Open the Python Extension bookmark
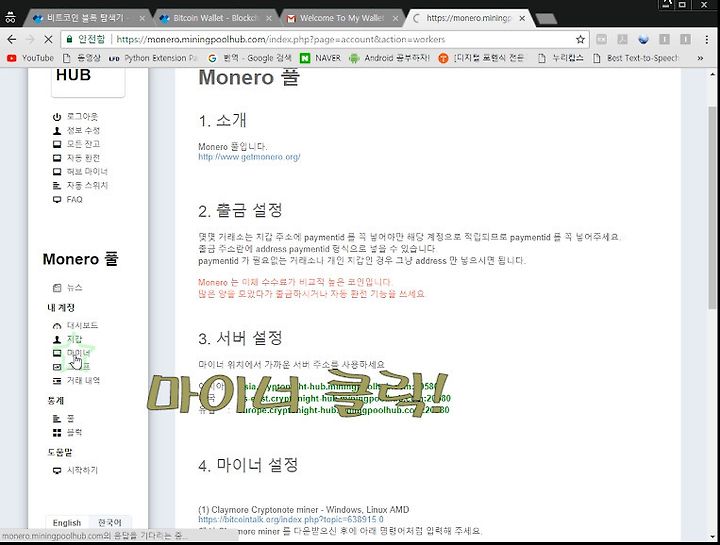720x545 pixels. tap(153, 58)
